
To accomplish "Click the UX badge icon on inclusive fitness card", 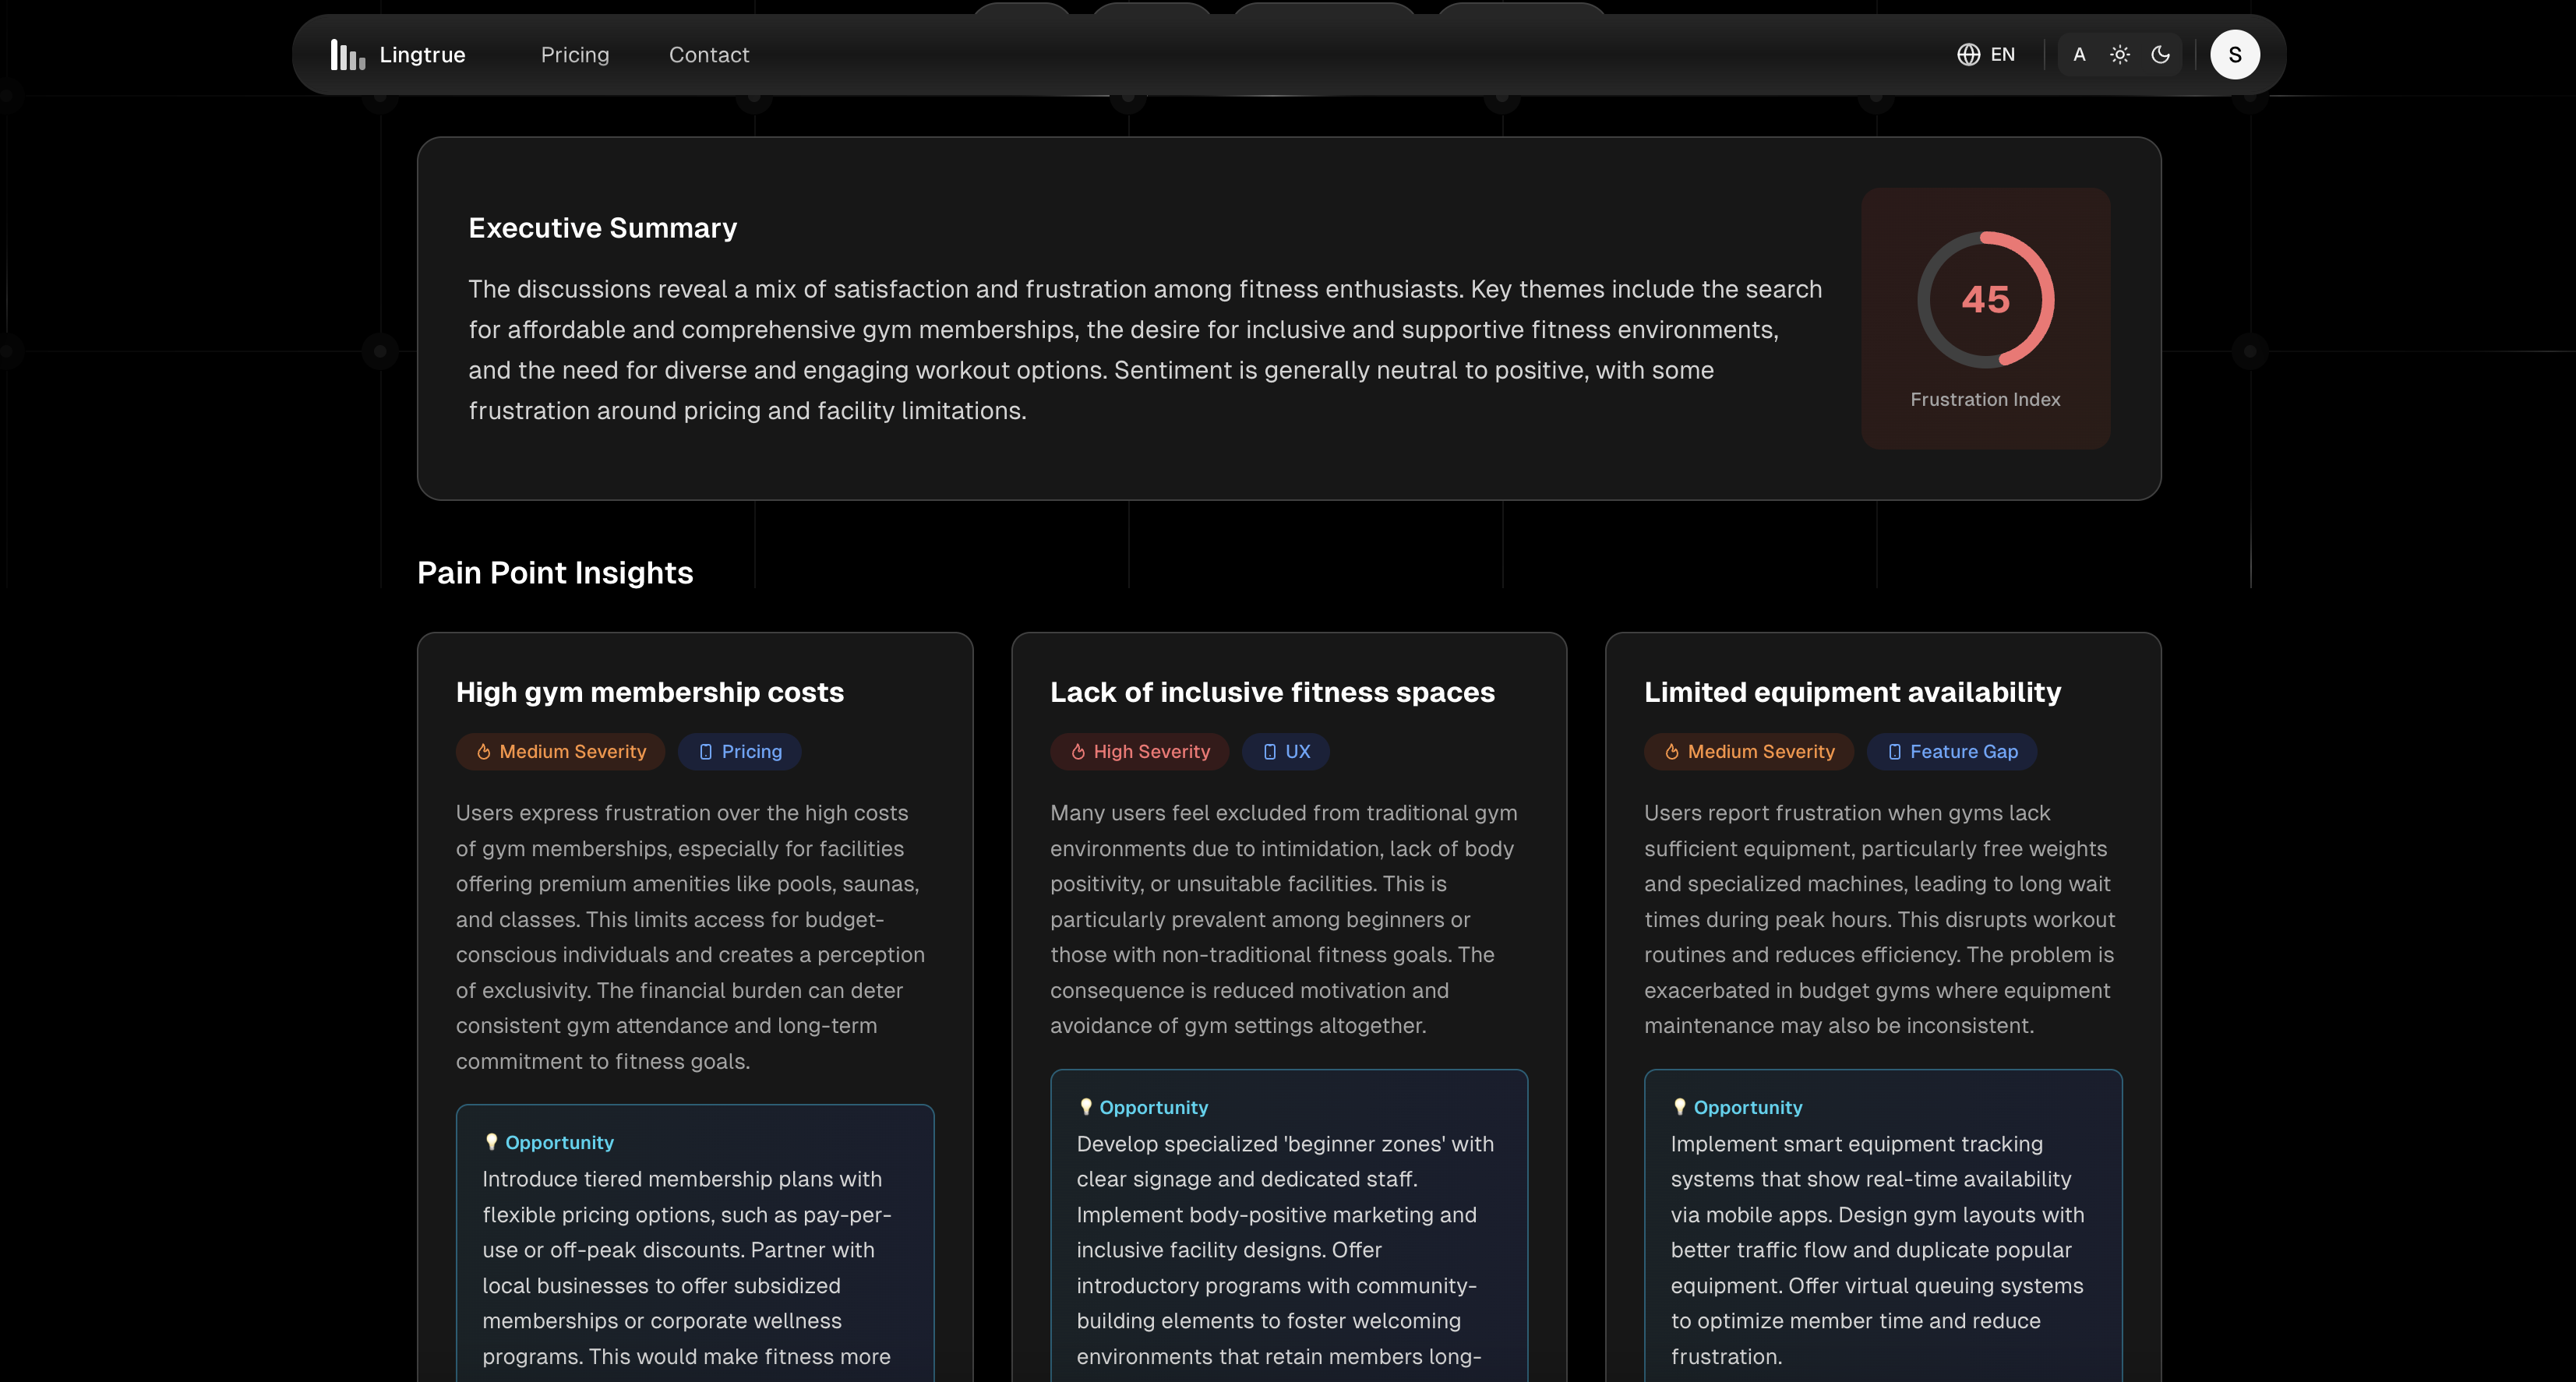I will 1269,751.
